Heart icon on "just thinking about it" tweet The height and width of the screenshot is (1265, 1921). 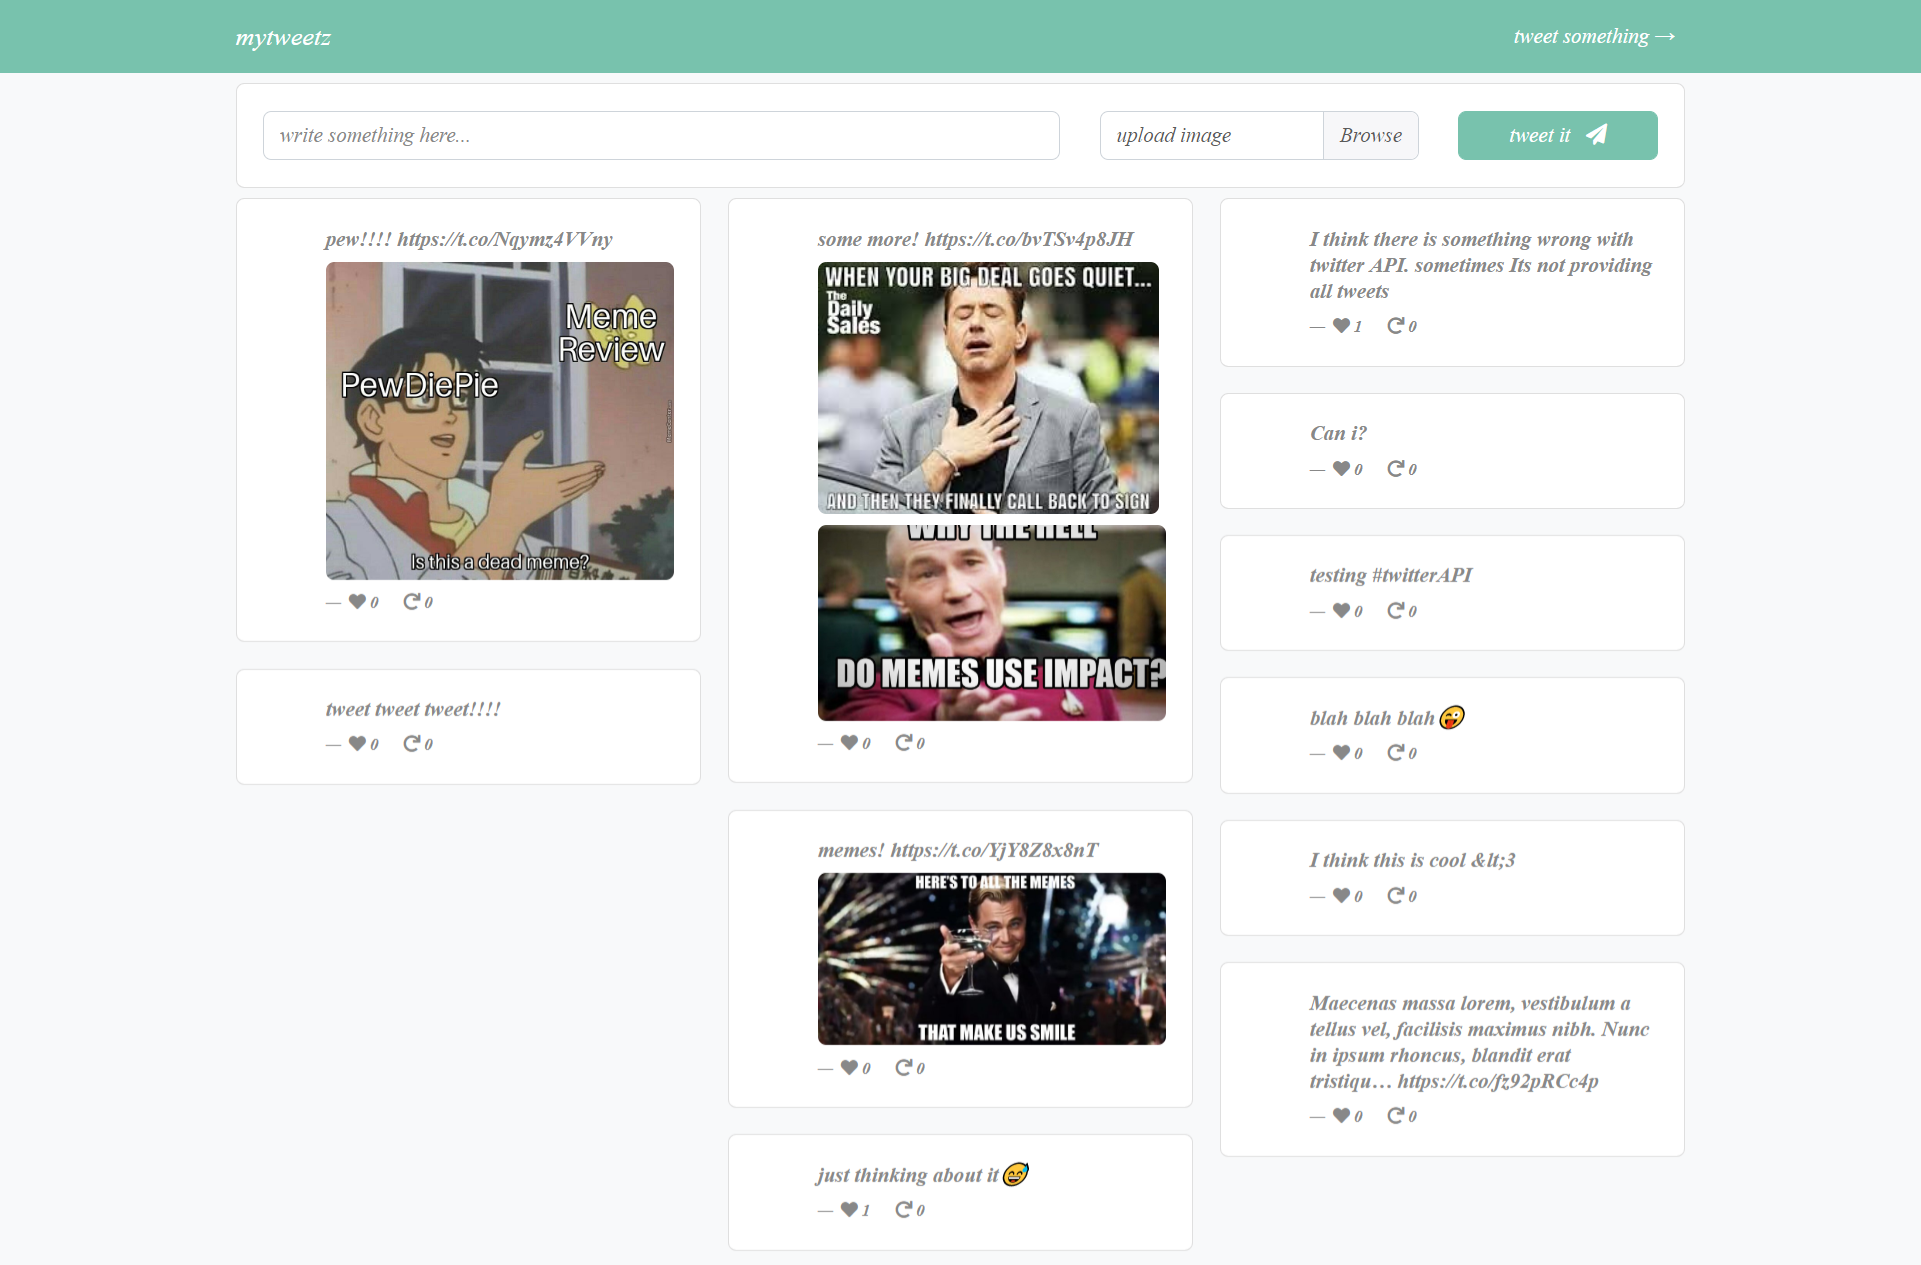(849, 1209)
